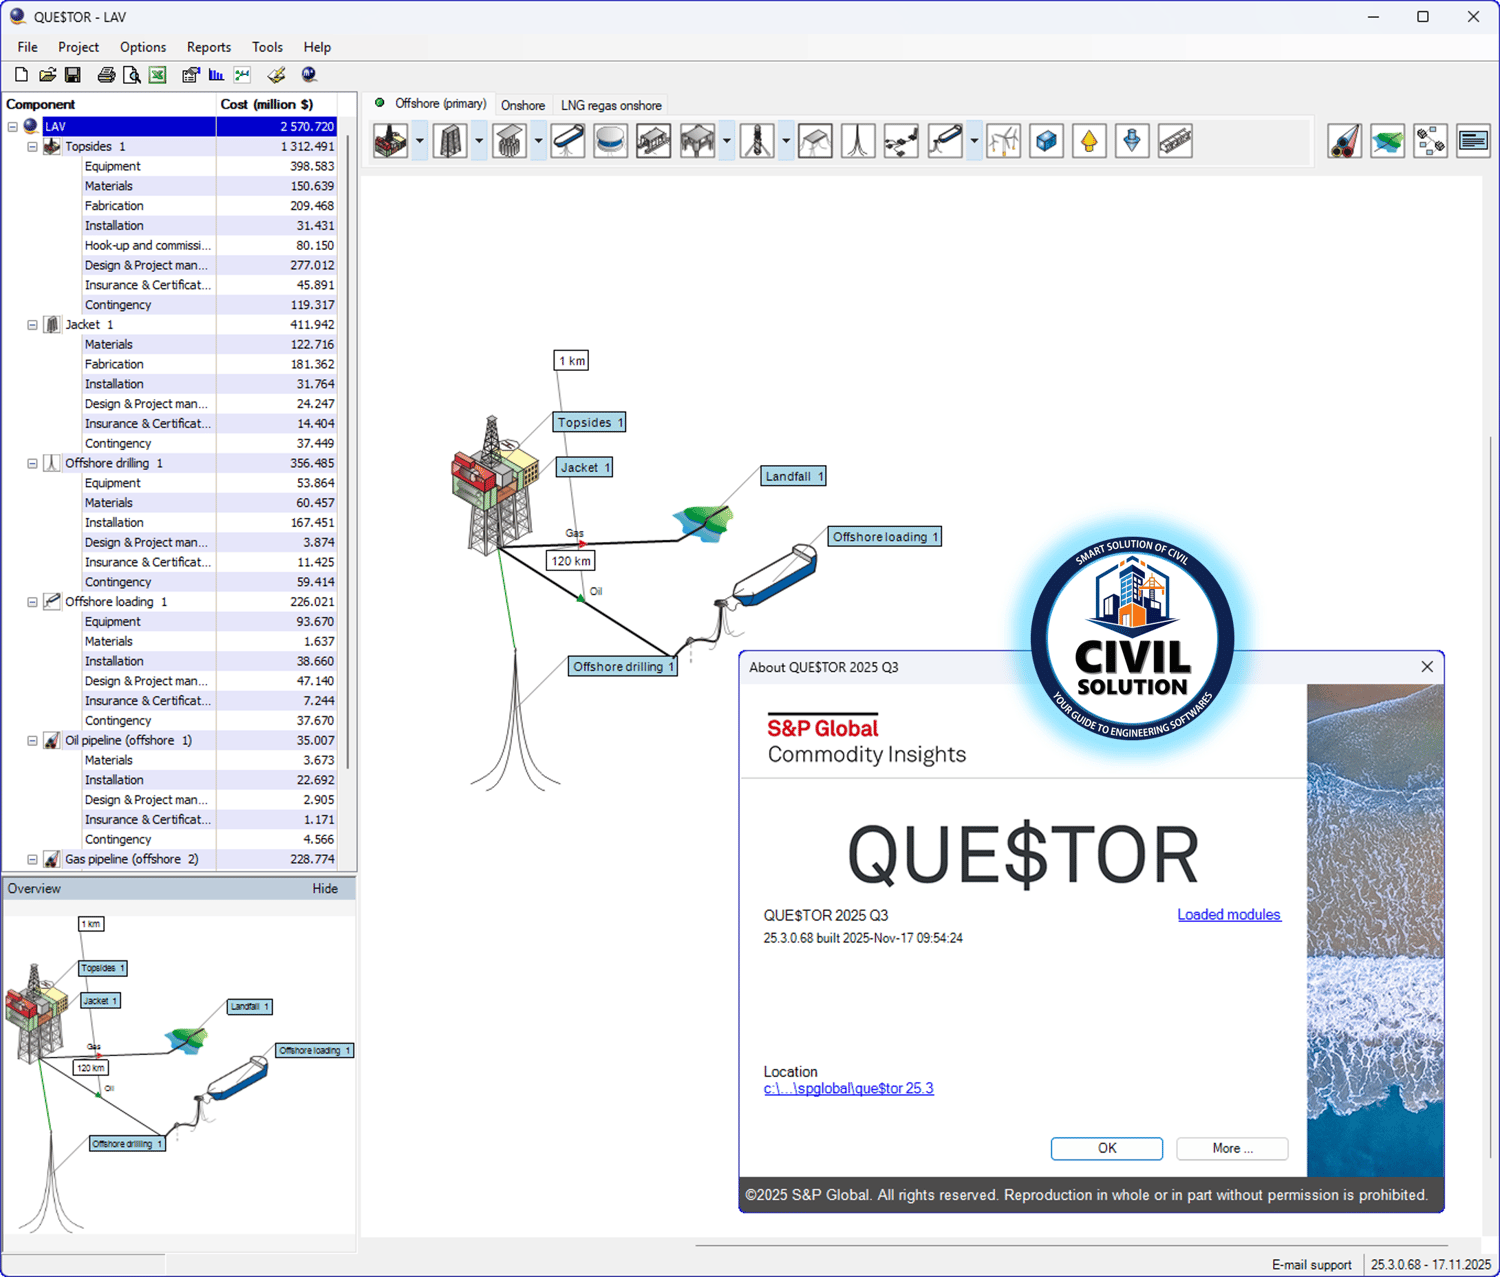
Task: Click the component tree vertical scrollbar
Action: tap(349, 450)
